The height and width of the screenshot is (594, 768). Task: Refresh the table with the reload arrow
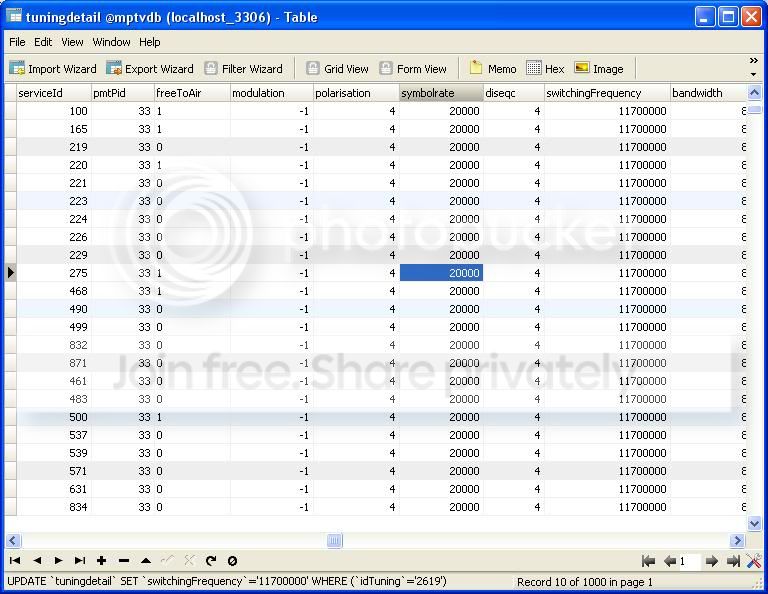coord(211,561)
